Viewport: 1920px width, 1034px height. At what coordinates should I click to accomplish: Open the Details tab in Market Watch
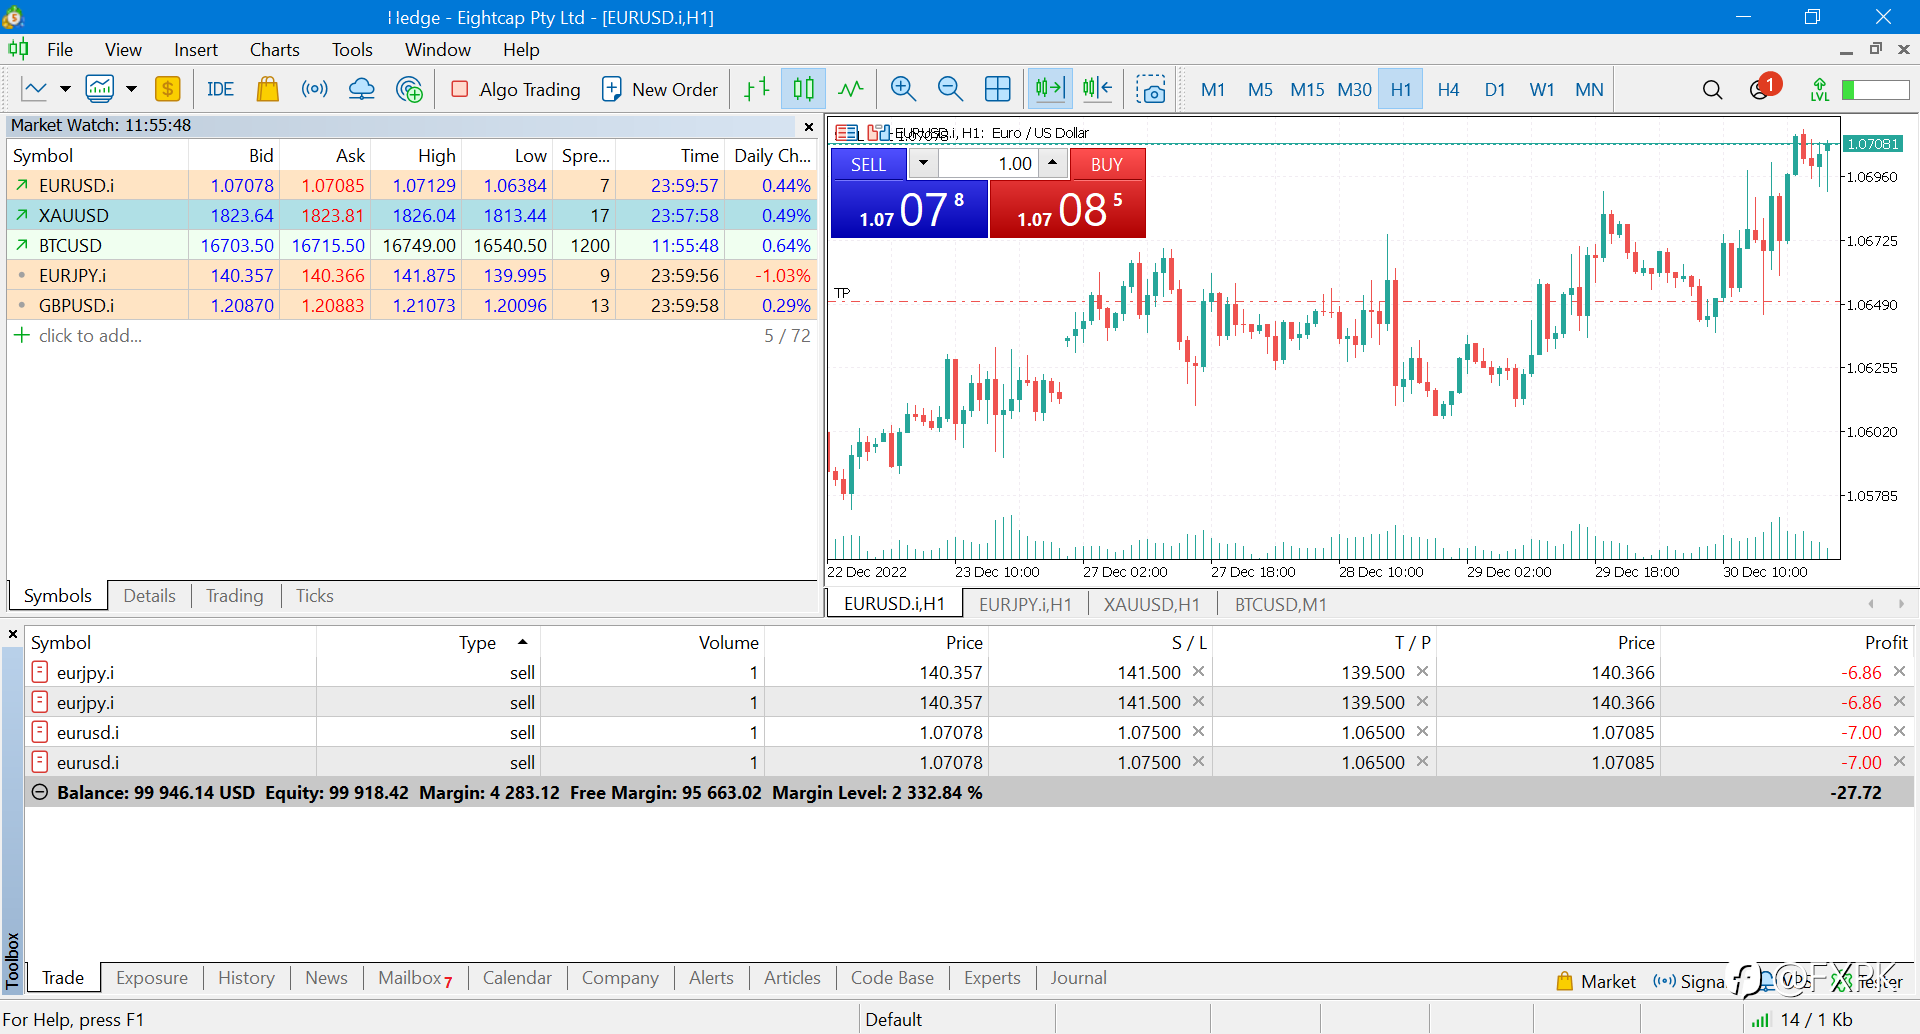point(149,596)
